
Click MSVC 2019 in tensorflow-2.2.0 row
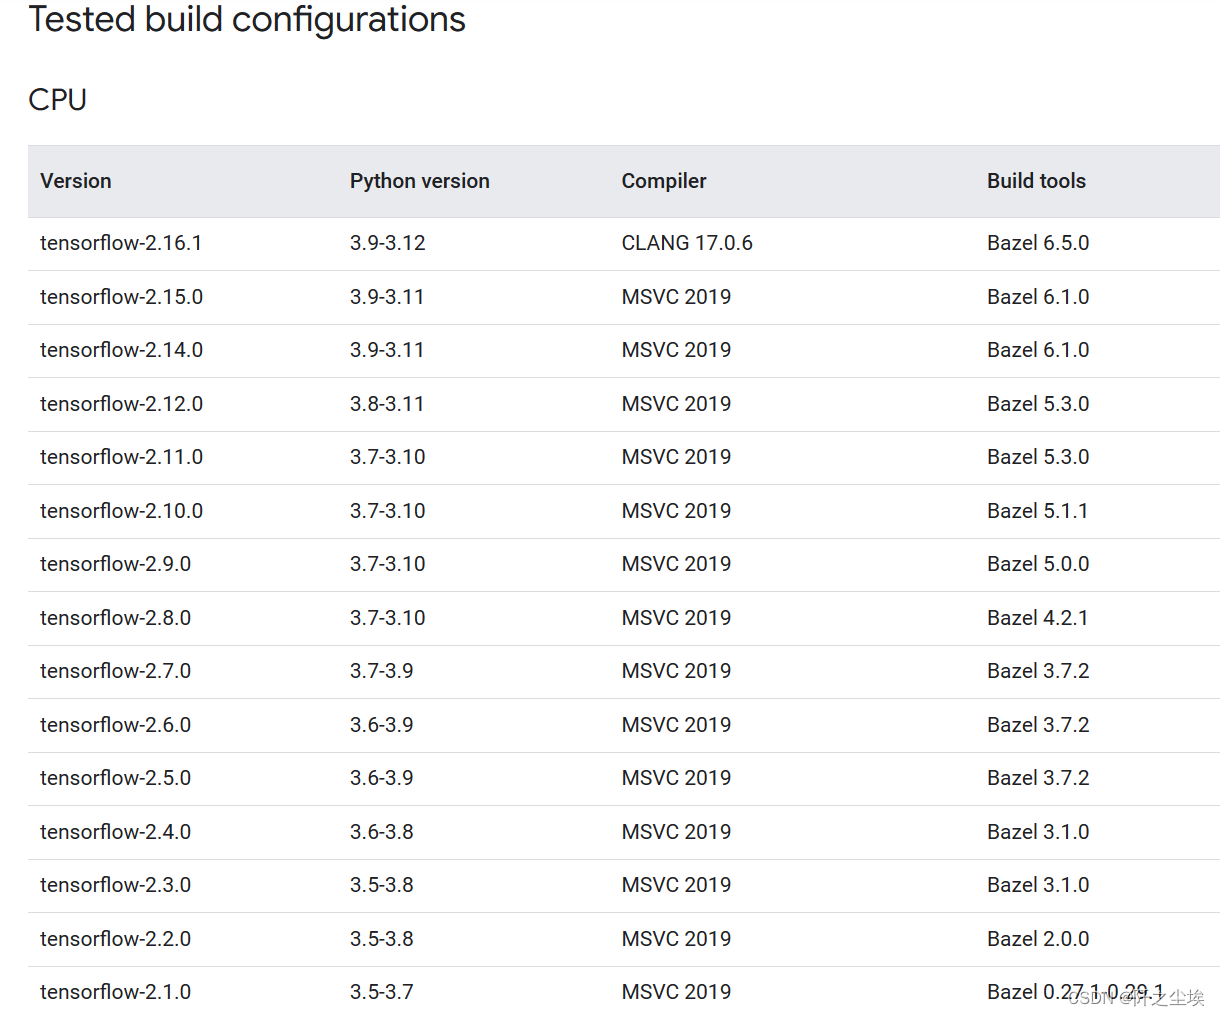(676, 939)
